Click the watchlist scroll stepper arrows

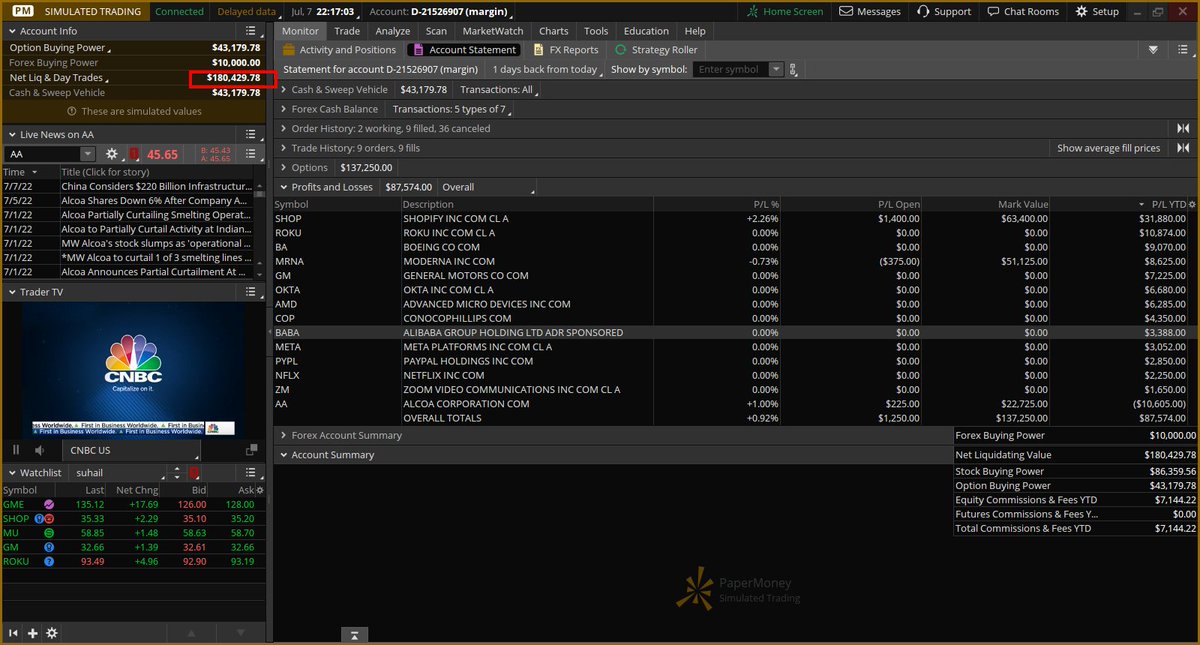[177, 472]
